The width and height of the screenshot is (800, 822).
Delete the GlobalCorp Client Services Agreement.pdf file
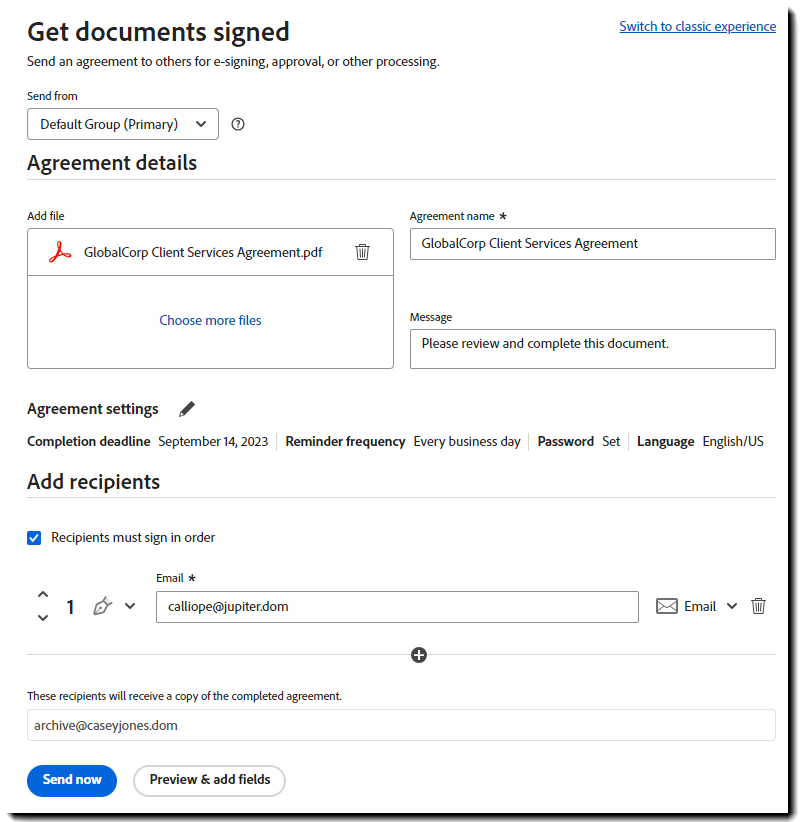coord(362,252)
